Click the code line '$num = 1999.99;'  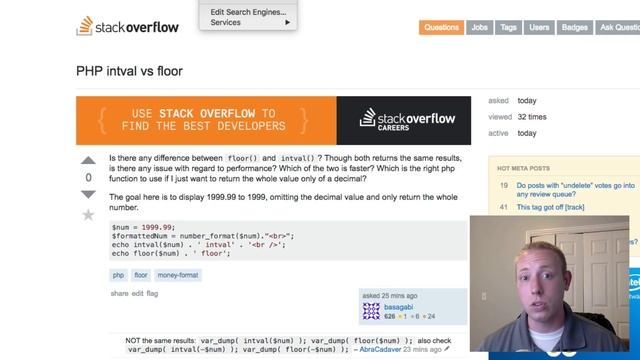click(x=143, y=227)
